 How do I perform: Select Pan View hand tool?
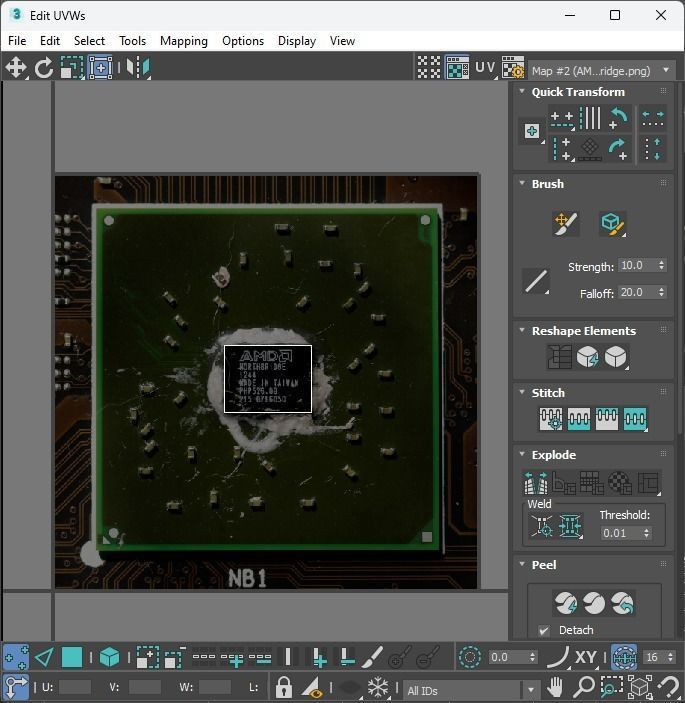point(555,687)
